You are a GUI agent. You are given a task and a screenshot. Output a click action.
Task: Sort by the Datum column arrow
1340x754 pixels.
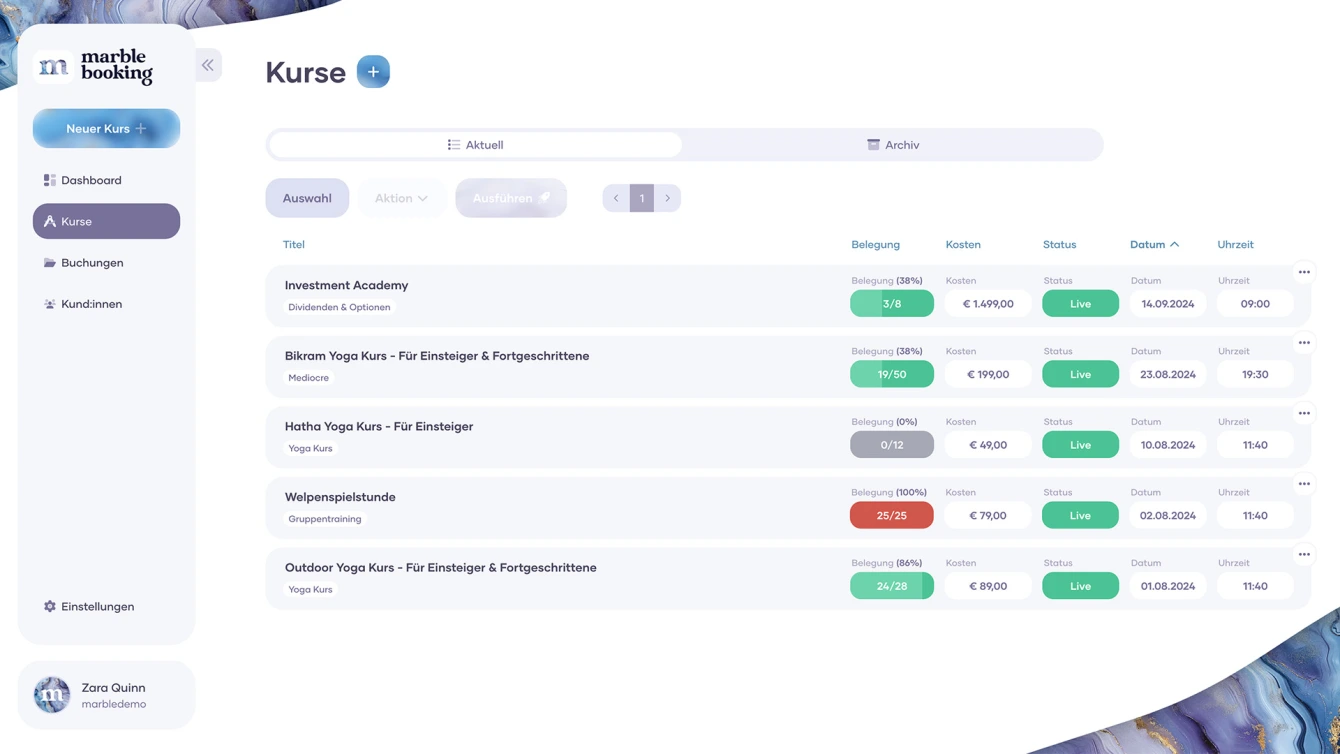[1175, 245]
